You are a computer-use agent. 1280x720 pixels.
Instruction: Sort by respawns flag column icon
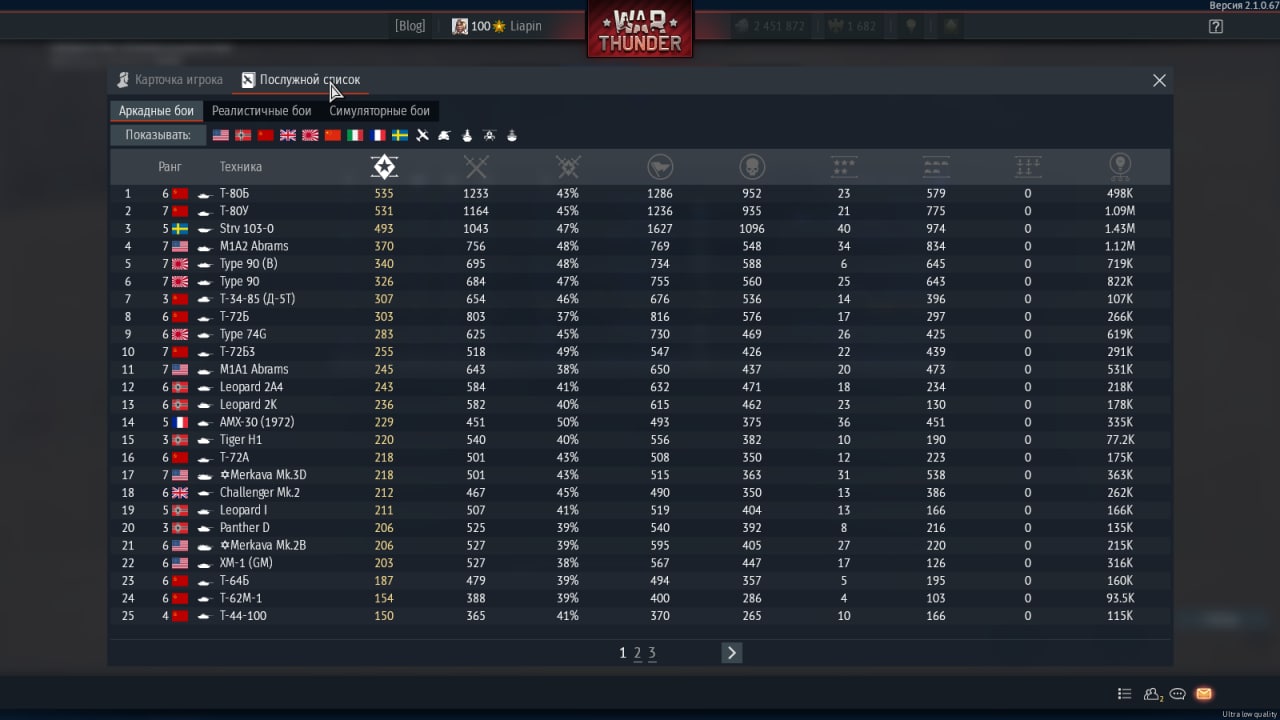click(x=660, y=166)
